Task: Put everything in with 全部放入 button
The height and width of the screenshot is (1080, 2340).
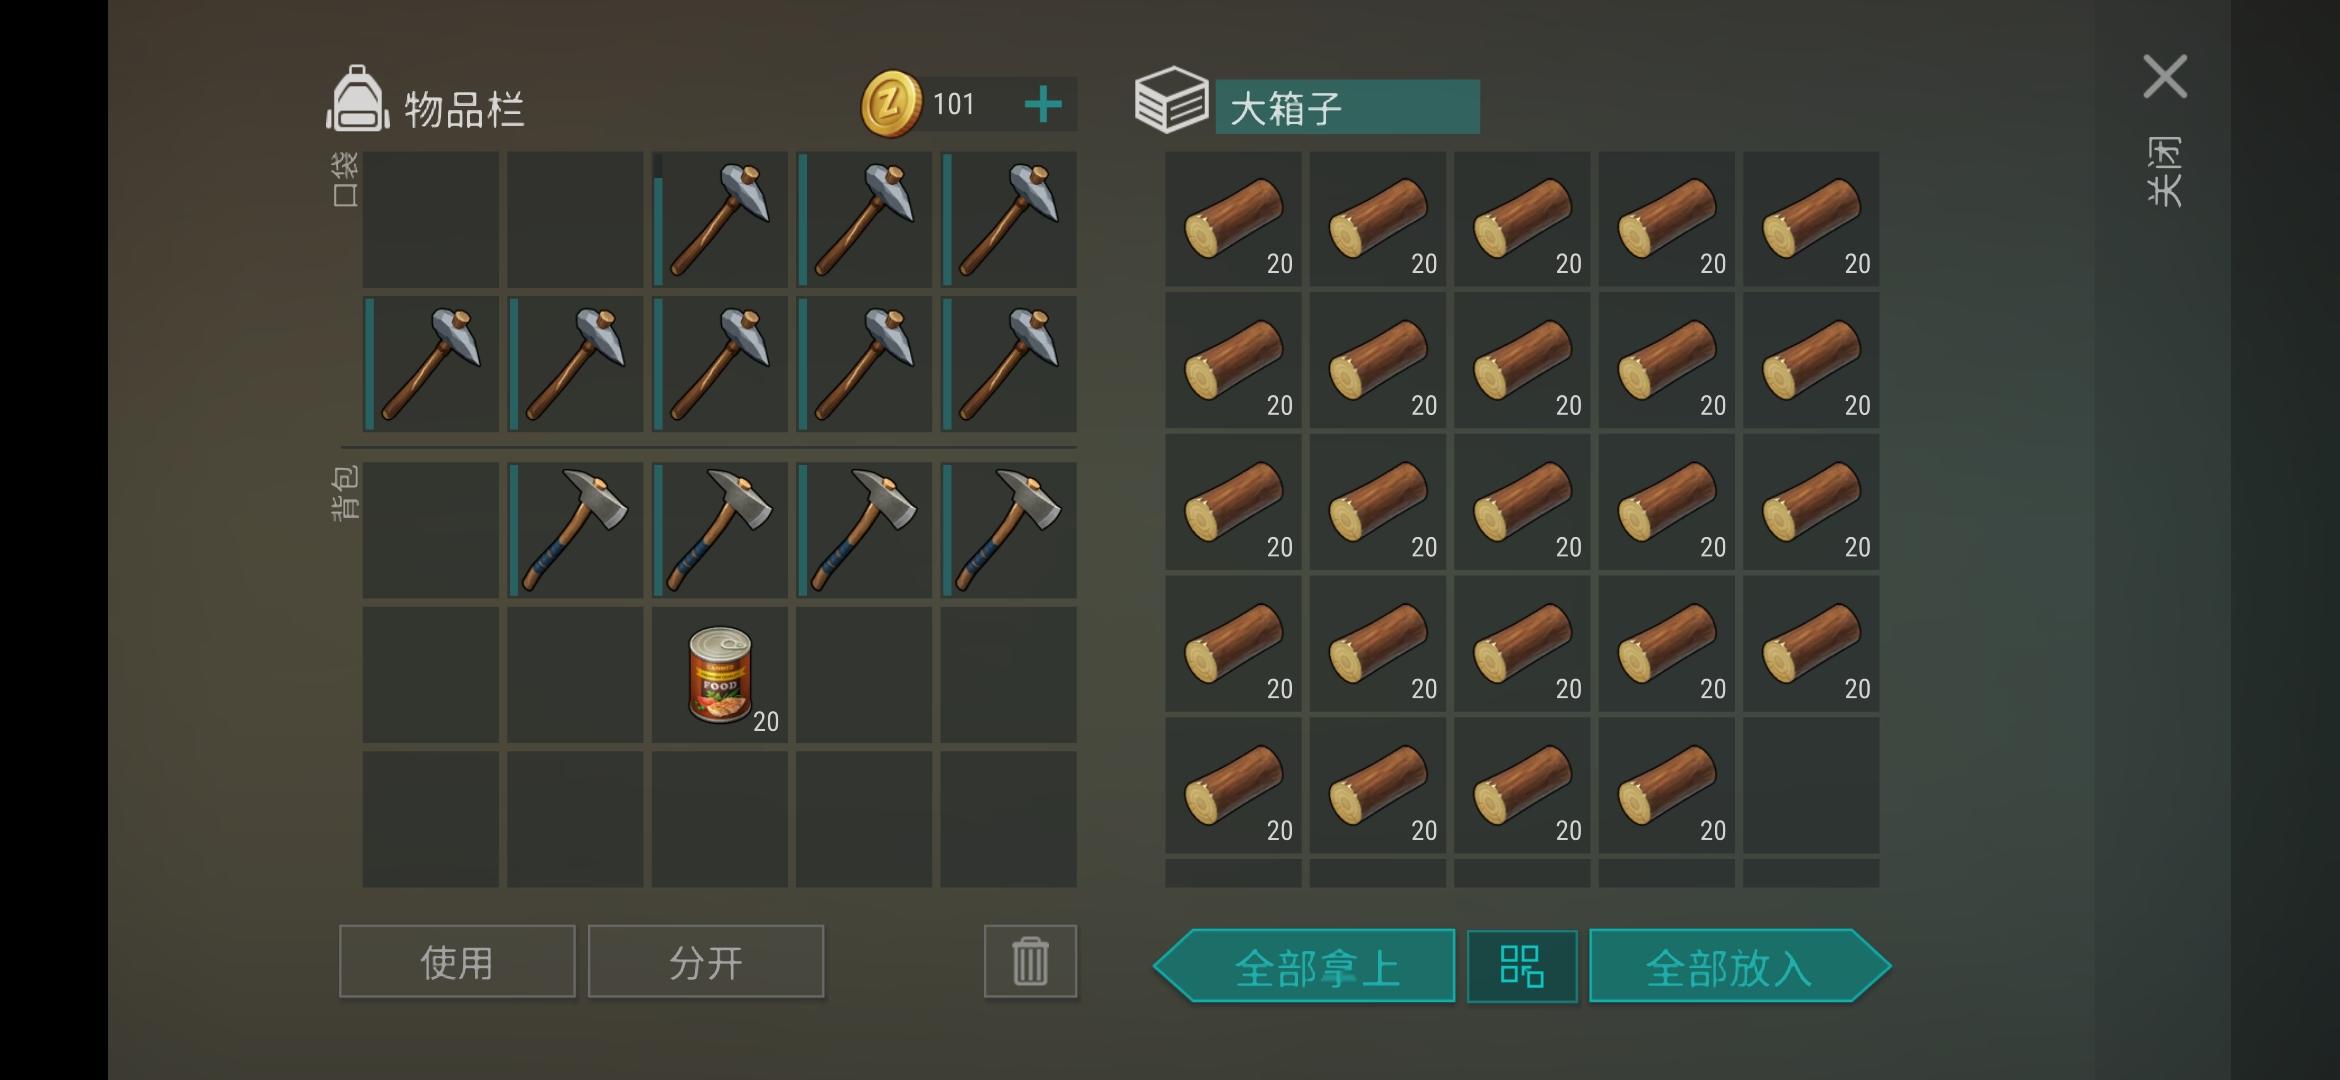Action: pos(1740,966)
